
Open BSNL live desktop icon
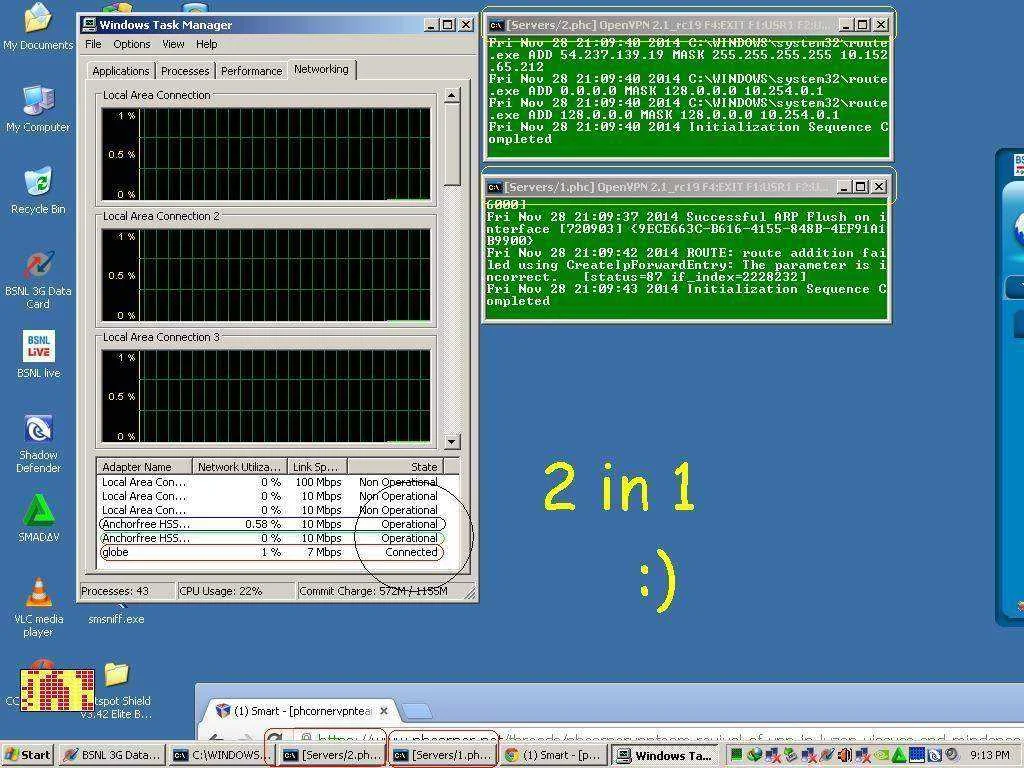(x=38, y=354)
